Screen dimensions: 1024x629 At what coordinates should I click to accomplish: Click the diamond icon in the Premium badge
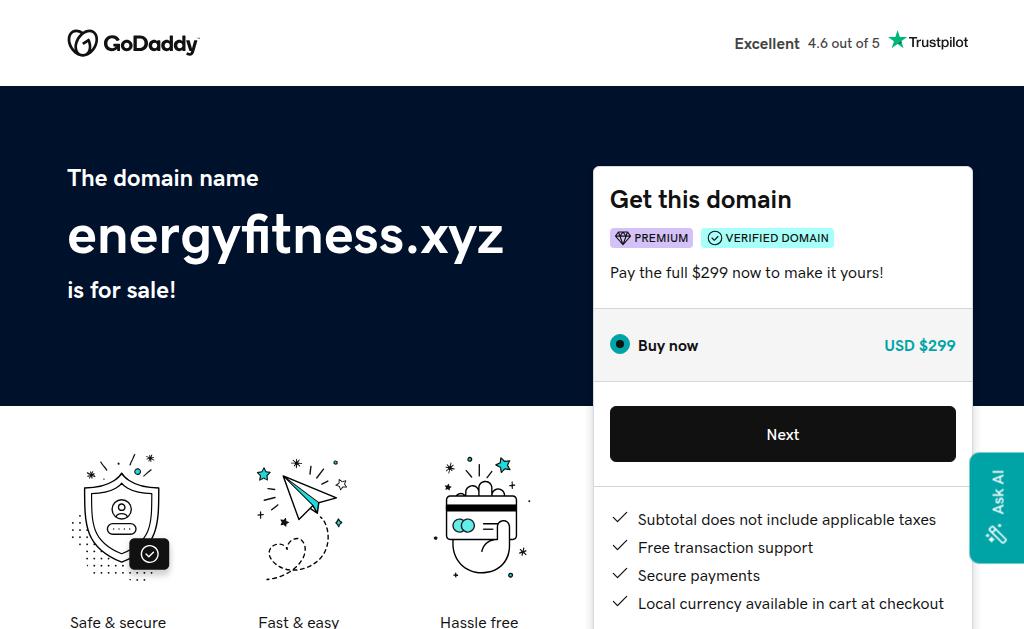(622, 238)
